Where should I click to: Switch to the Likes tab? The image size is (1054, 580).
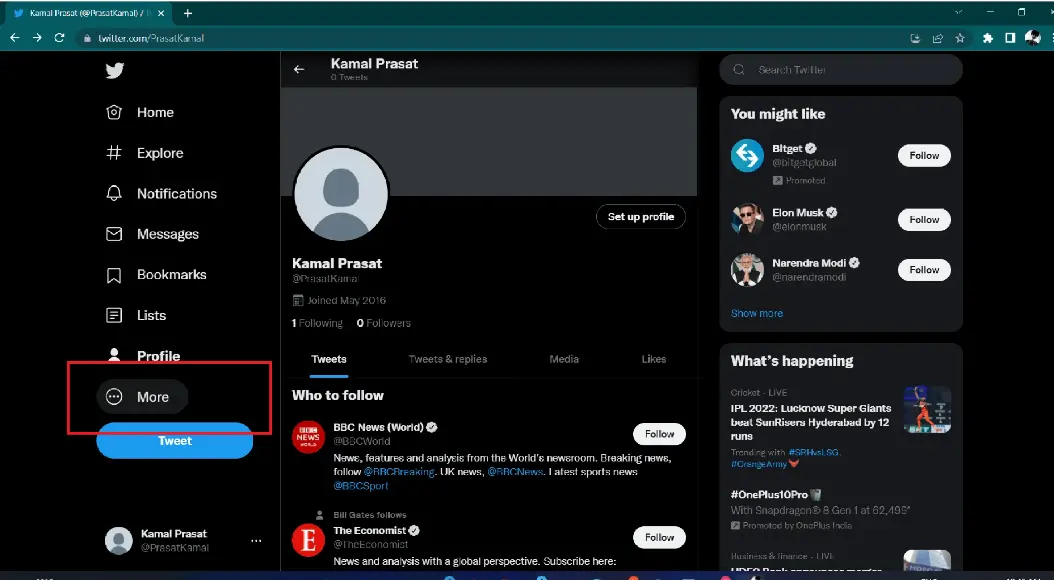(653, 360)
